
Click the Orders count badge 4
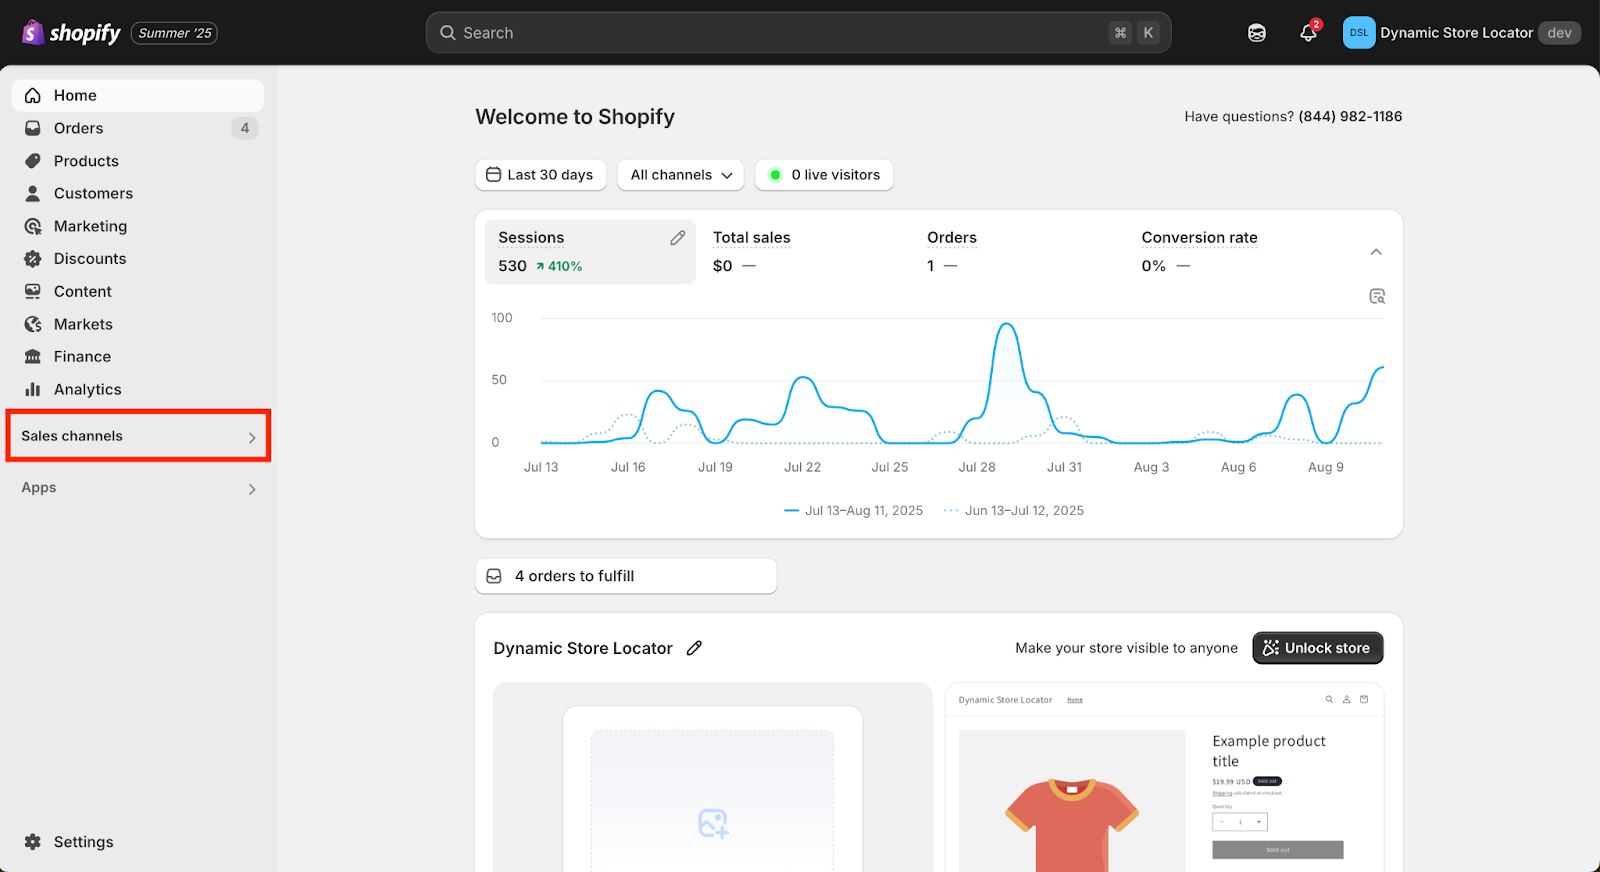(245, 128)
